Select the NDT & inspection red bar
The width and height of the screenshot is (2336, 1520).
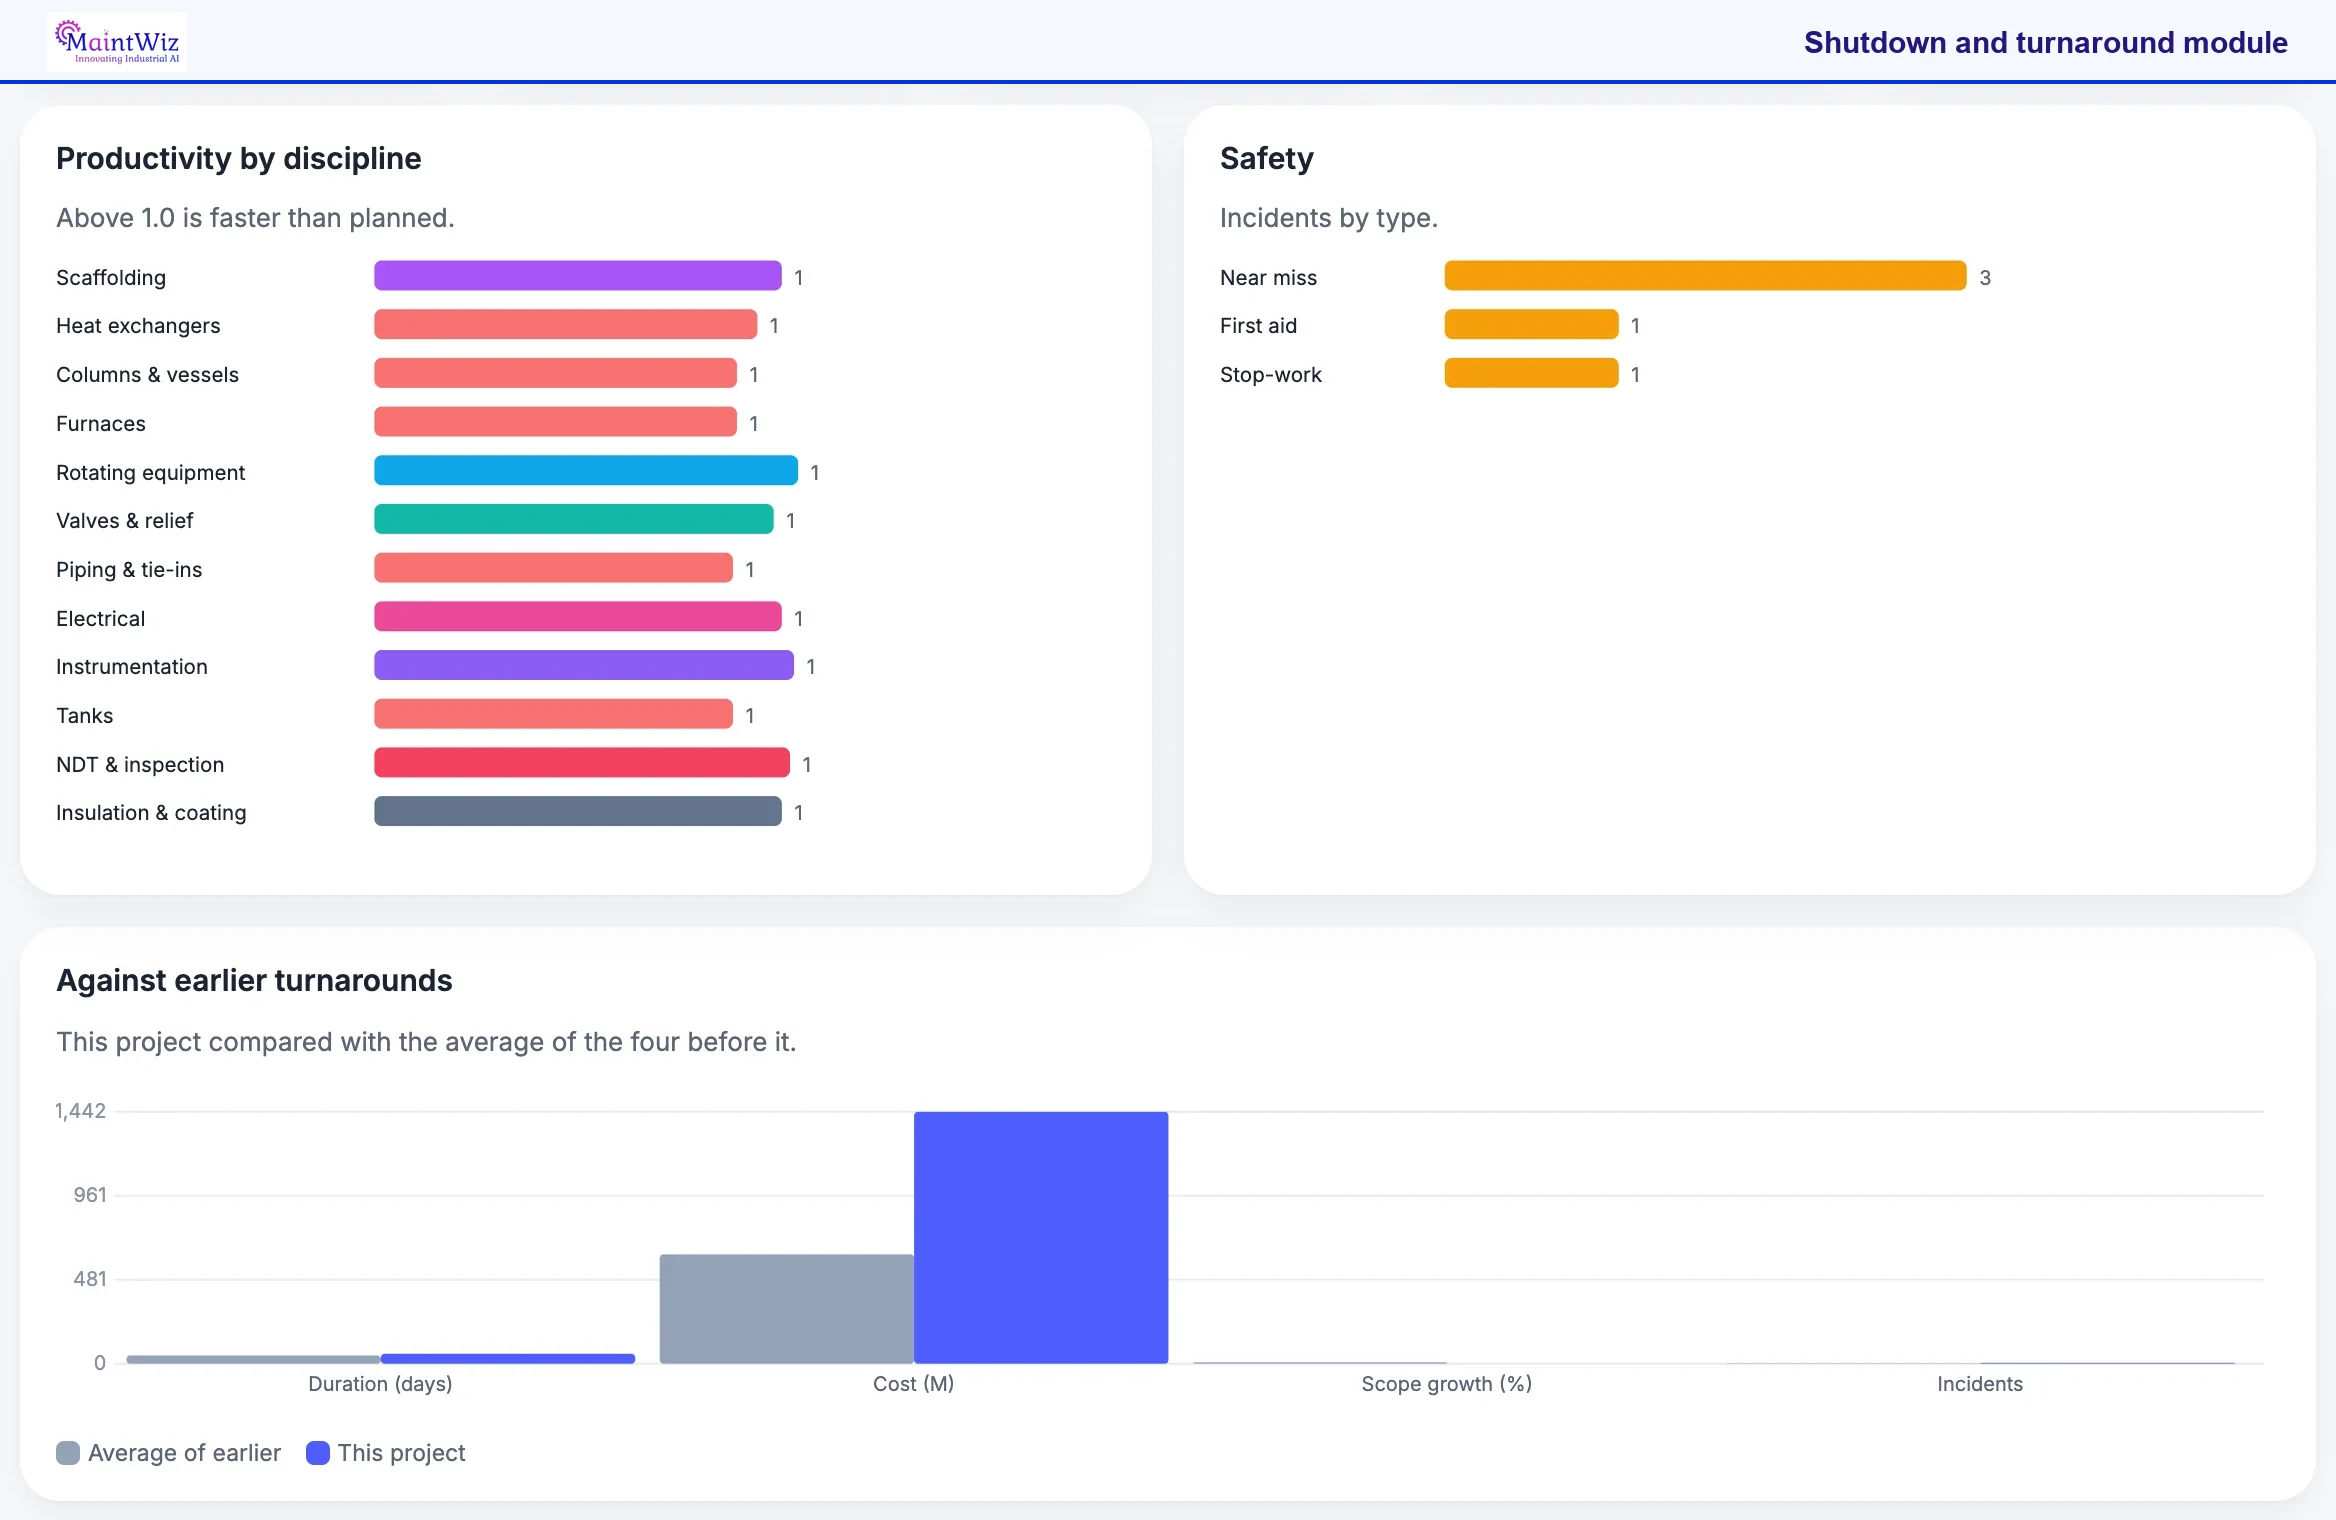(x=581, y=763)
